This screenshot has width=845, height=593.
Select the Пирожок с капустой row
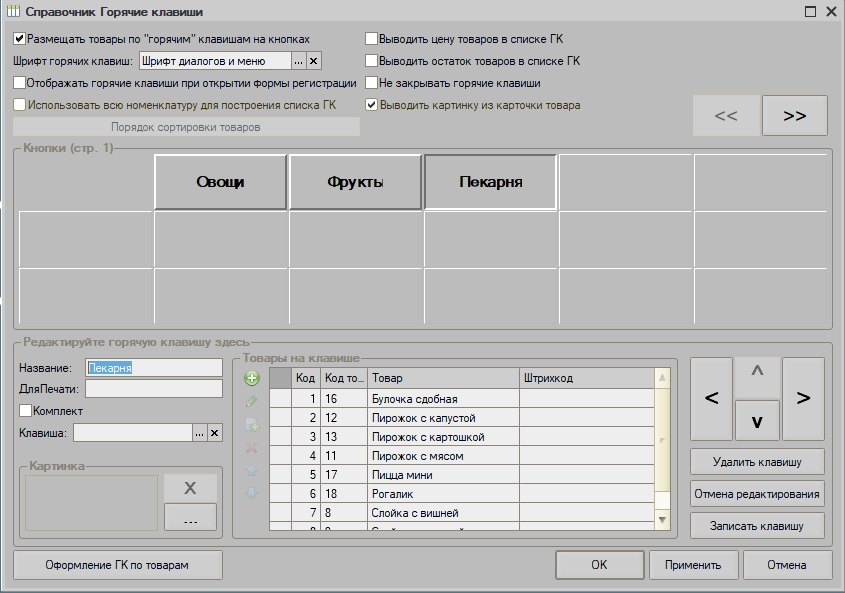tap(462, 418)
